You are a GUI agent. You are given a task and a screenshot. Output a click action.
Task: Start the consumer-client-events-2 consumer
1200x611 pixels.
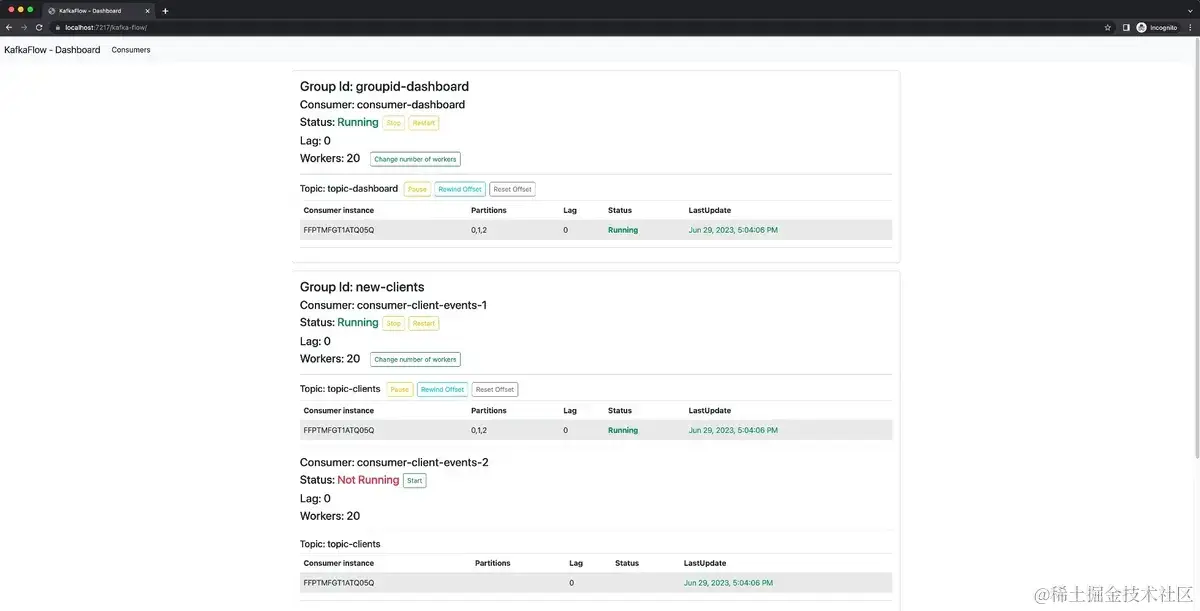[414, 481]
